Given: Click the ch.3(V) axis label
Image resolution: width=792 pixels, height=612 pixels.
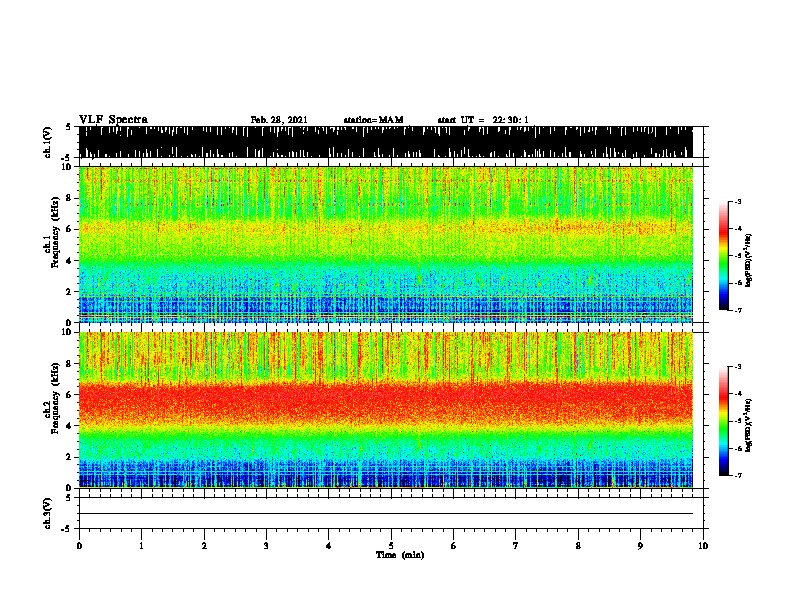Looking at the screenshot, I should coord(48,513).
